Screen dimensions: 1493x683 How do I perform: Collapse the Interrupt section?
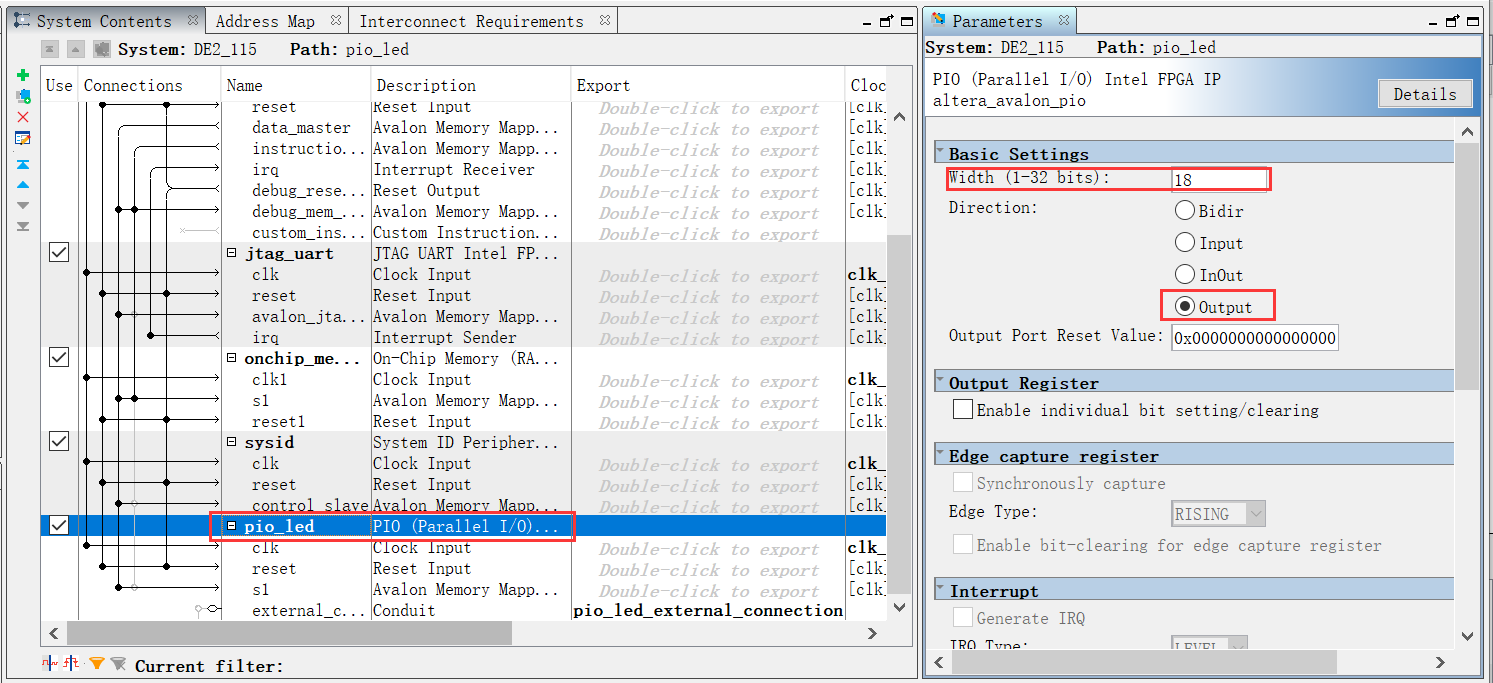[x=941, y=590]
